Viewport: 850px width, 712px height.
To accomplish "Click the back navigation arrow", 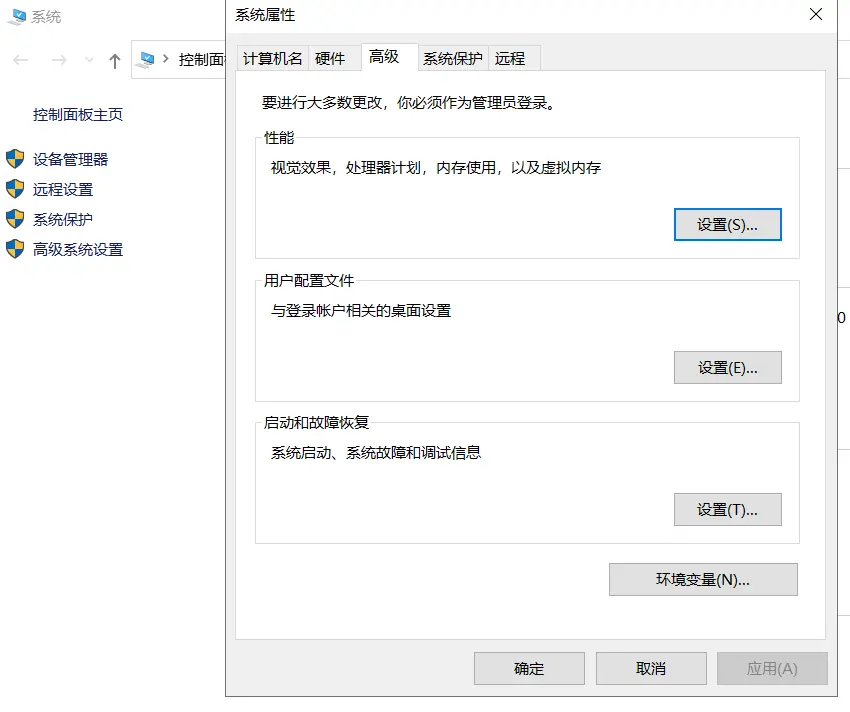I will click(21, 60).
